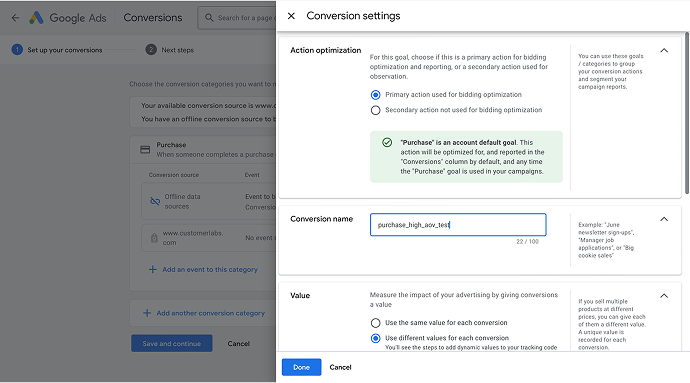690x383 pixels.
Task: Collapse the Value section
Action: (664, 296)
